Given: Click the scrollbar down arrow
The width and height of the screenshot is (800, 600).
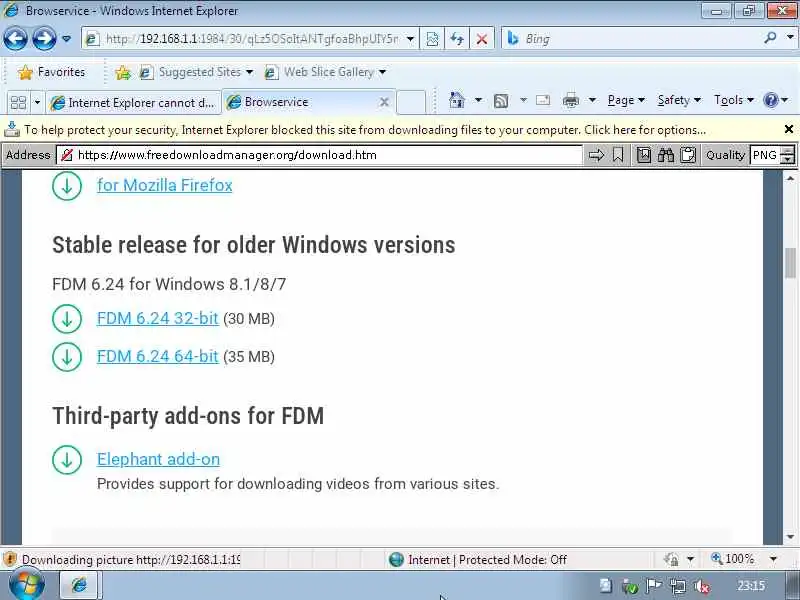Looking at the screenshot, I should tap(791, 537).
